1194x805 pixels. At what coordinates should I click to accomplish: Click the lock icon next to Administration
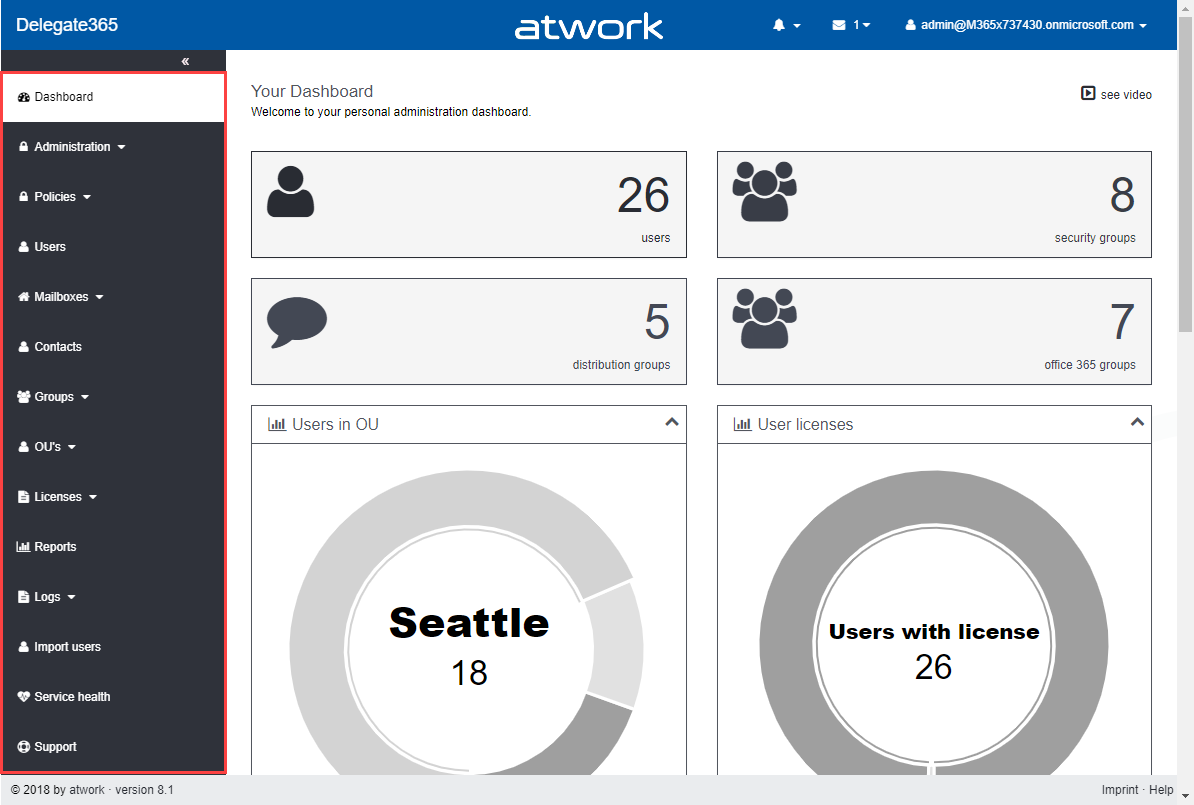pos(24,146)
